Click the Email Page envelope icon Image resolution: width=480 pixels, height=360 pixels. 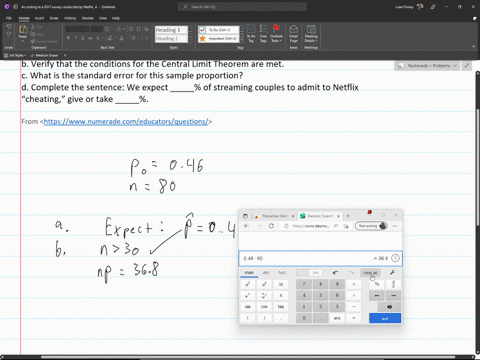point(293,29)
